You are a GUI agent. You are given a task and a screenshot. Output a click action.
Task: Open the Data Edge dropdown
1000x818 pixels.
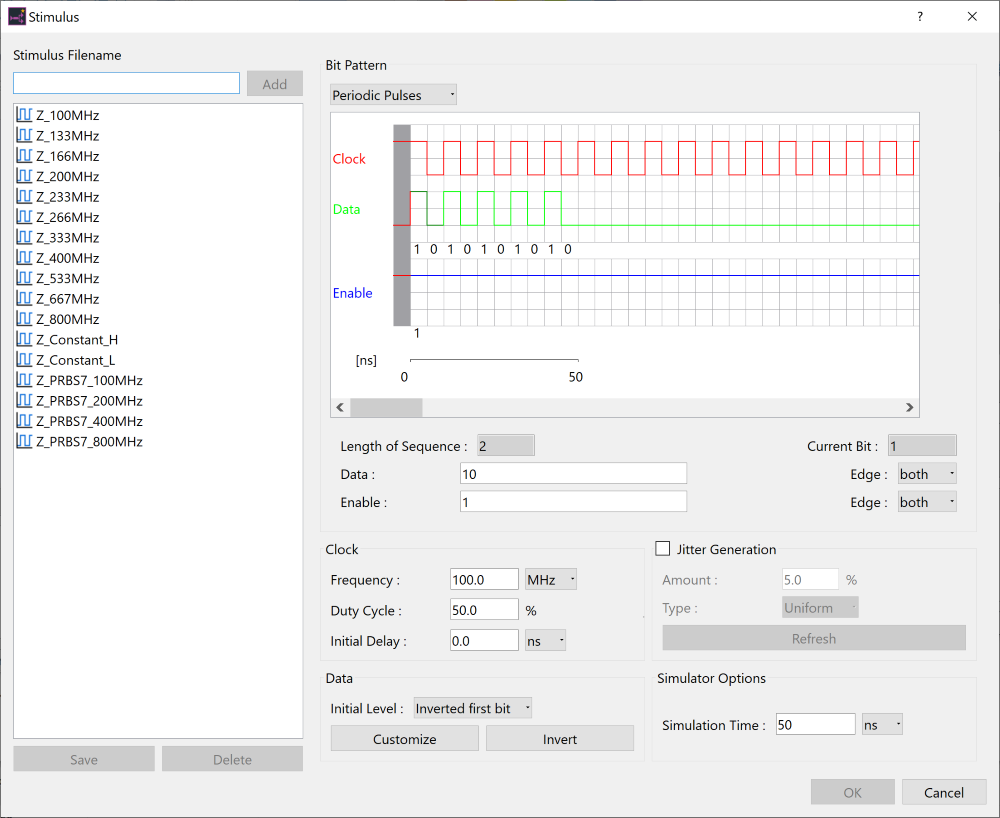tap(926, 474)
